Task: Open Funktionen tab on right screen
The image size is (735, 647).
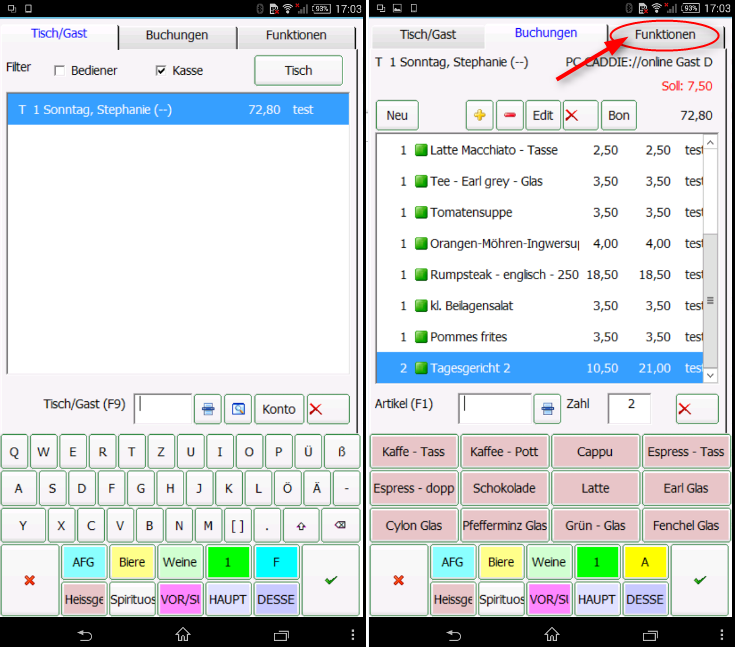Action: 665,35
